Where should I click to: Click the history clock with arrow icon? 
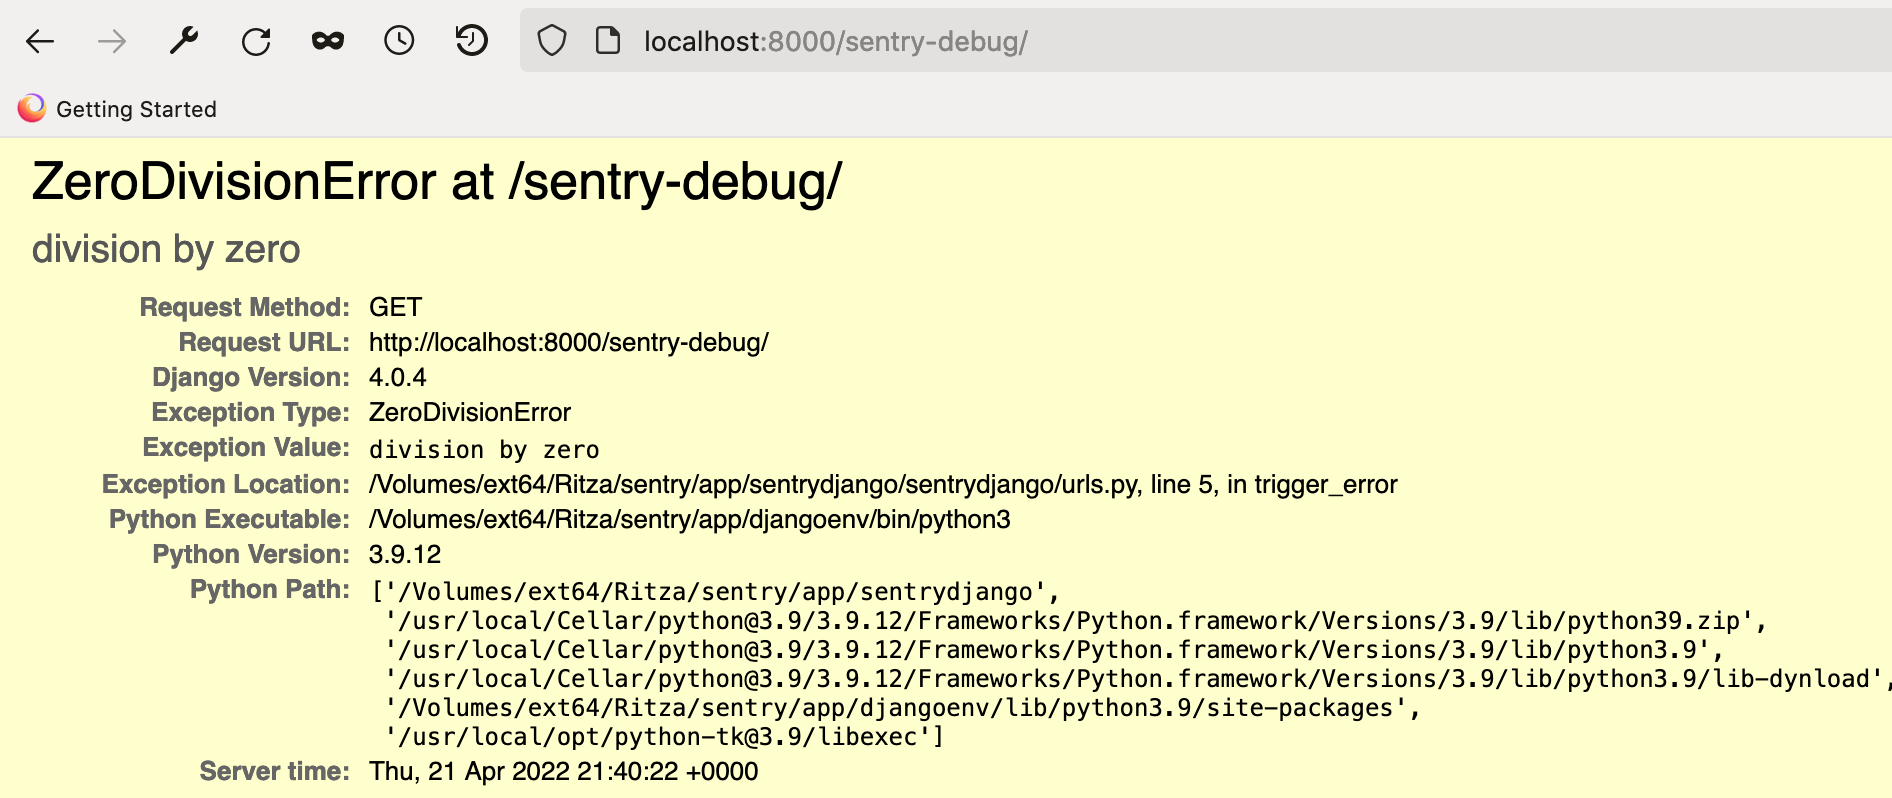click(x=471, y=41)
